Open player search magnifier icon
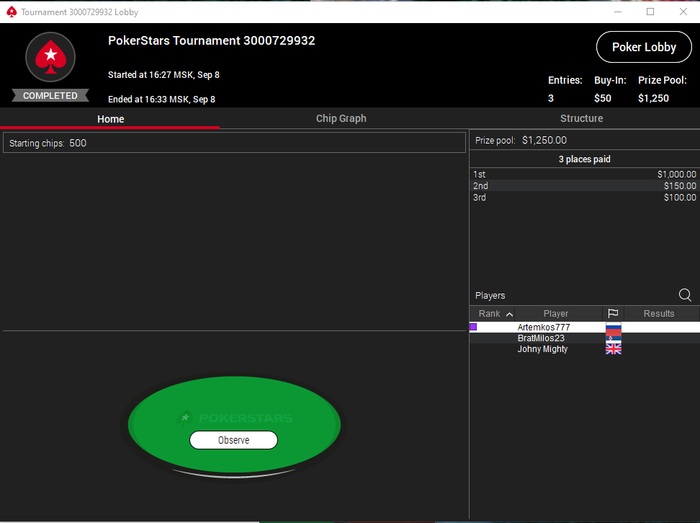The width and height of the screenshot is (700, 523). [x=685, y=295]
